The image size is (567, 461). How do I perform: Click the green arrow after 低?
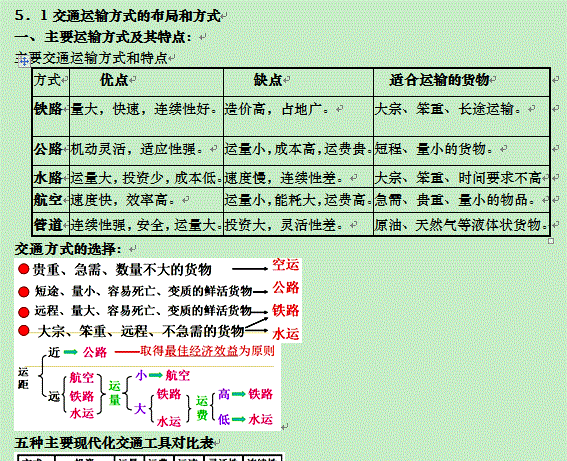pyautogui.click(x=239, y=419)
